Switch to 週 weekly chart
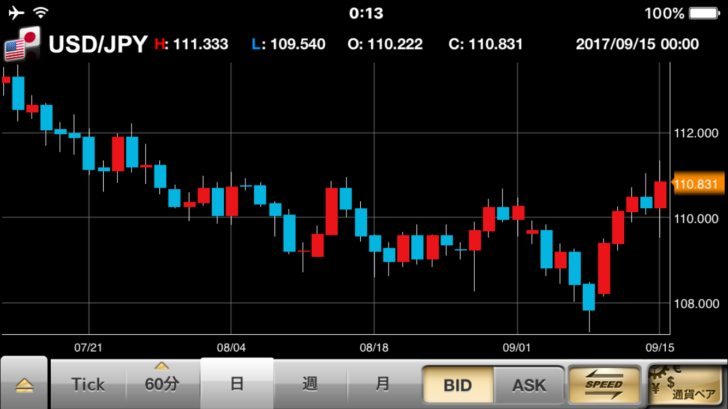The height and width of the screenshot is (409, 728). [310, 384]
